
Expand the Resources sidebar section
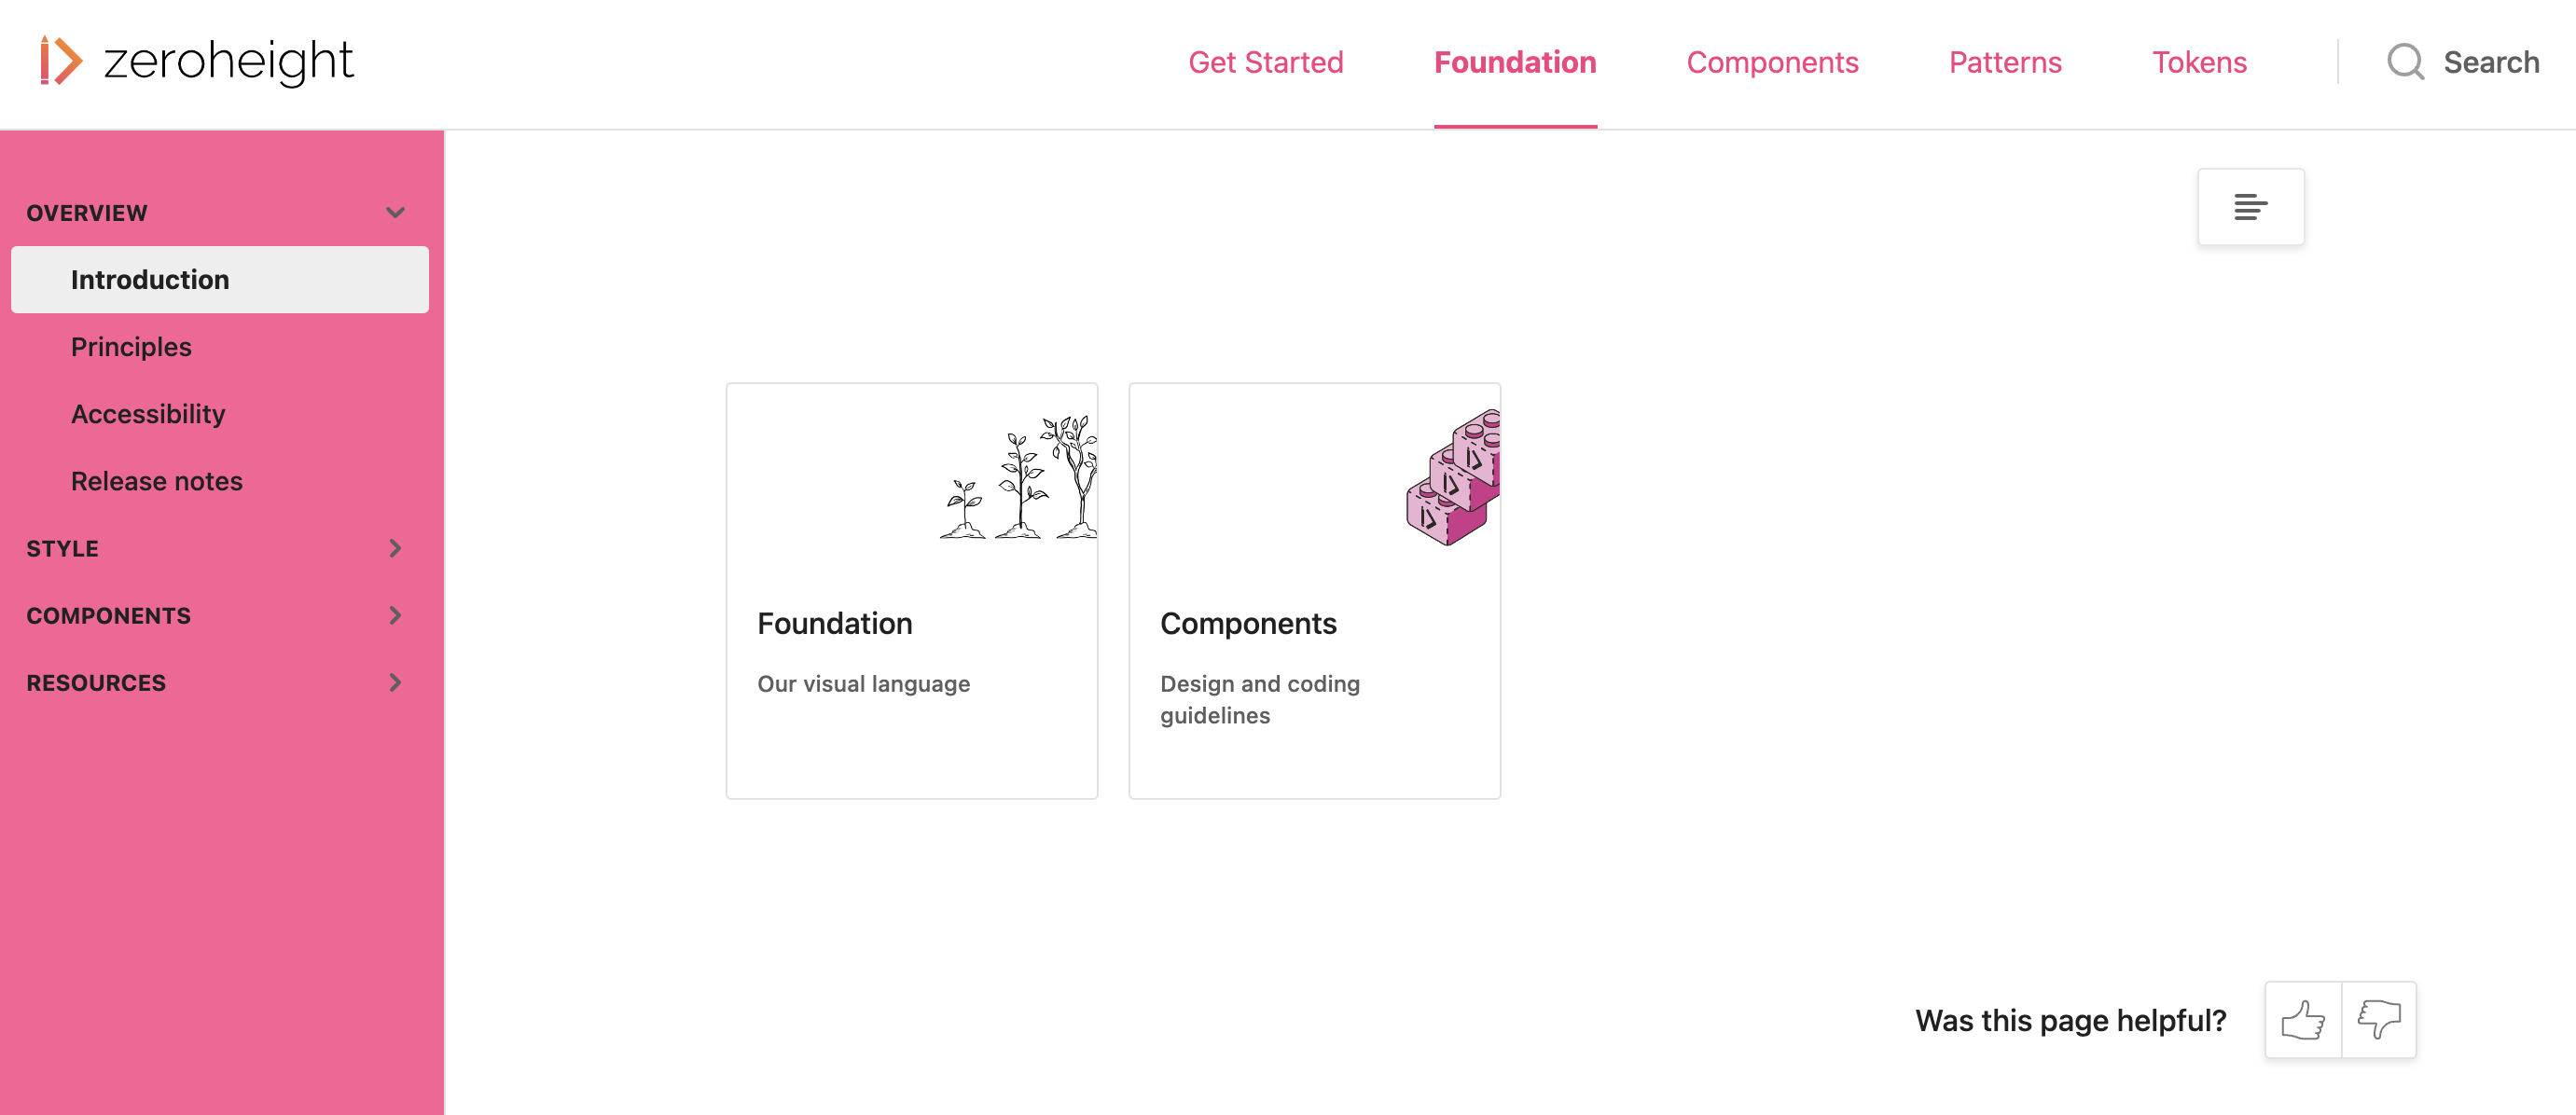click(395, 682)
